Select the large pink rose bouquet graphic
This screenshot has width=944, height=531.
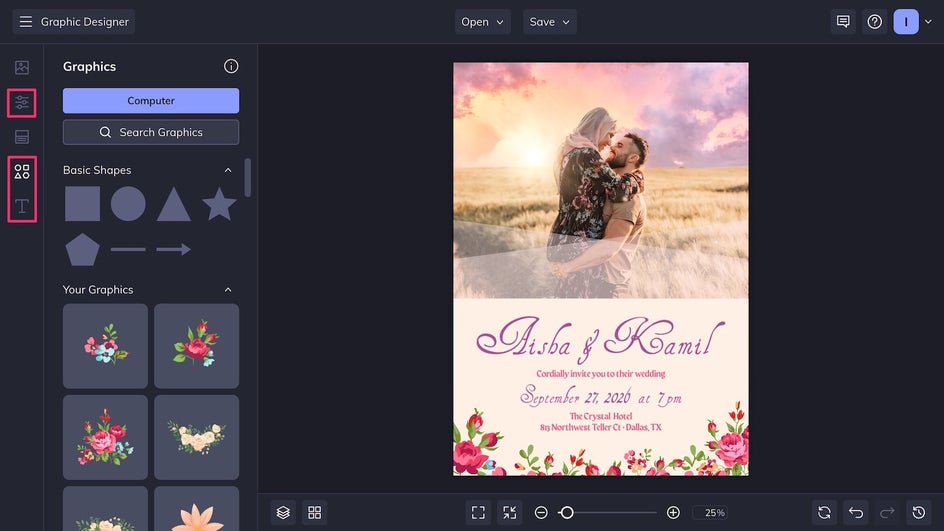click(x=105, y=438)
